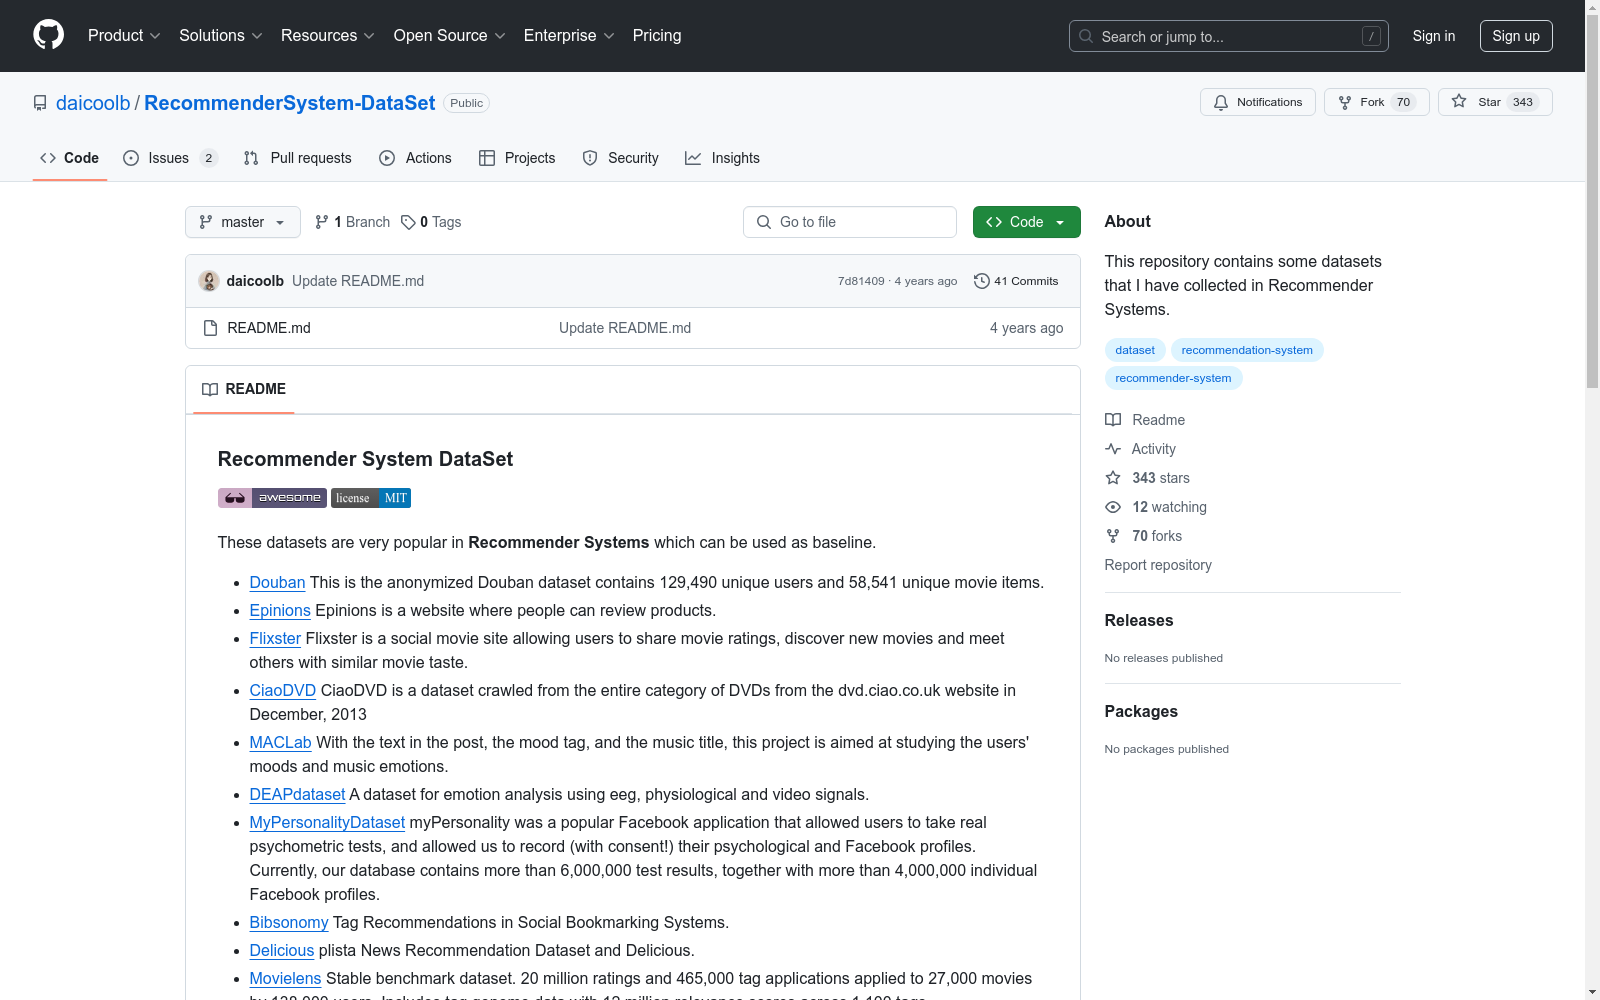Click the MIT license badge
This screenshot has height=1000, width=1600.
click(x=371, y=498)
